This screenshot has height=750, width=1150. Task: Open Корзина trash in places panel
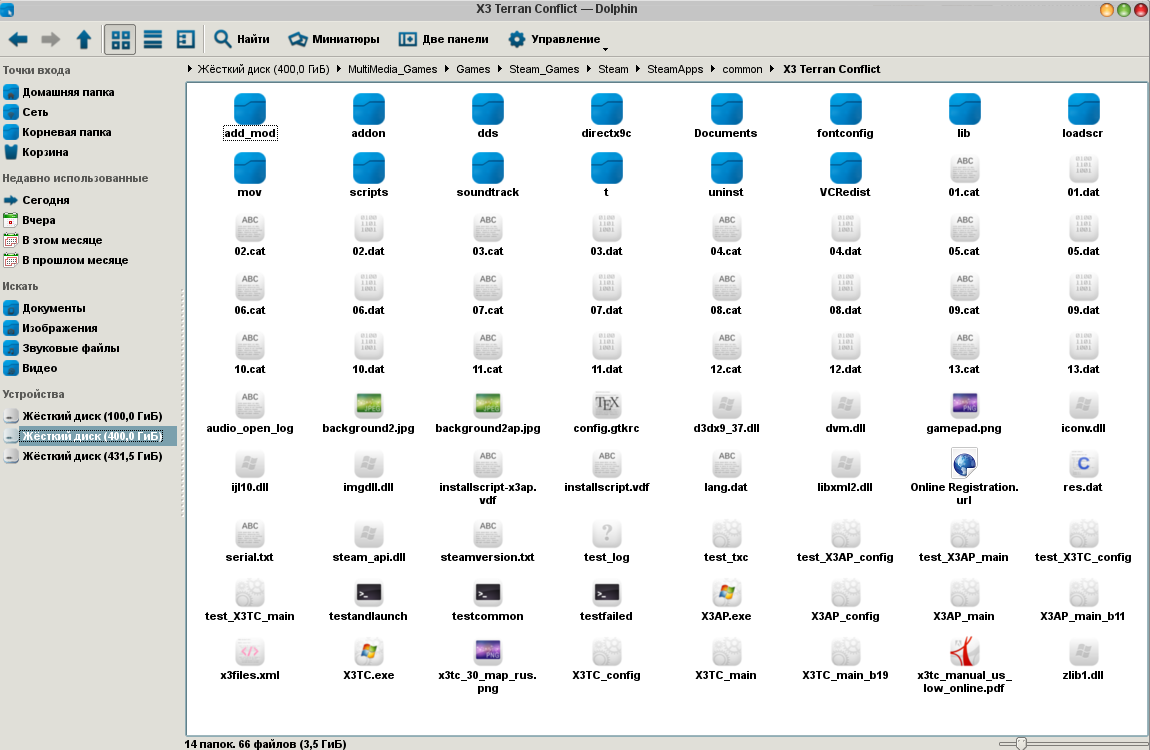37,152
